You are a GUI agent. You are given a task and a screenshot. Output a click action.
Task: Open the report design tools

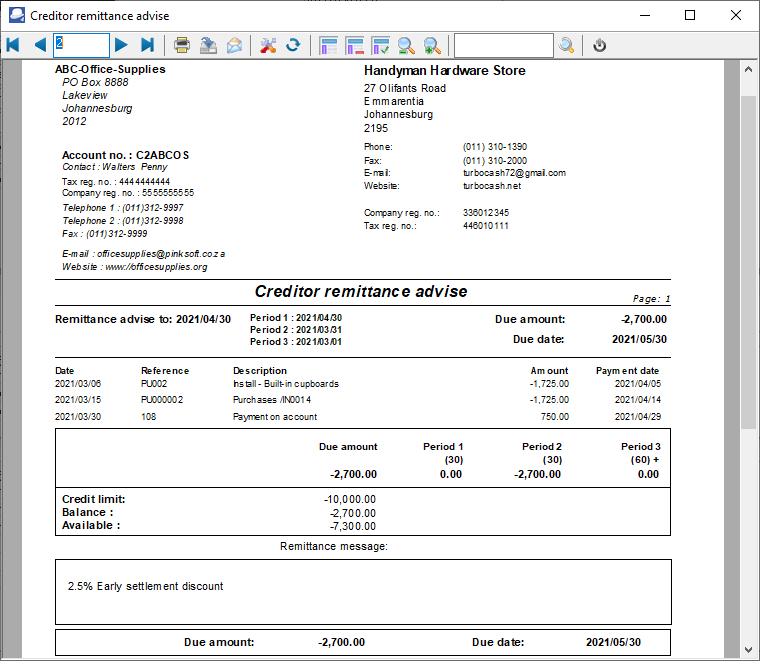click(x=267, y=45)
